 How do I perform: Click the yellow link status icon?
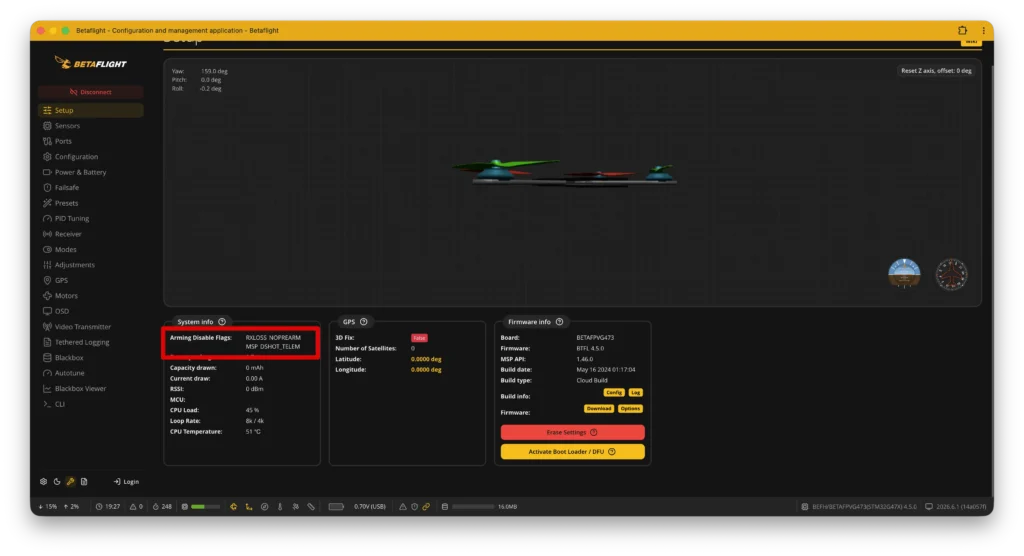point(426,506)
